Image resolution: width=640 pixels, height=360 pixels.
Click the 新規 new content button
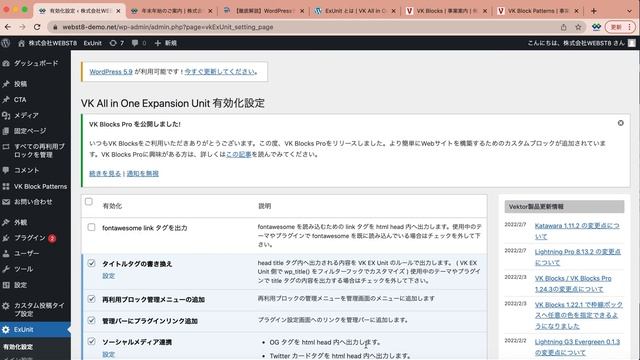click(x=166, y=43)
